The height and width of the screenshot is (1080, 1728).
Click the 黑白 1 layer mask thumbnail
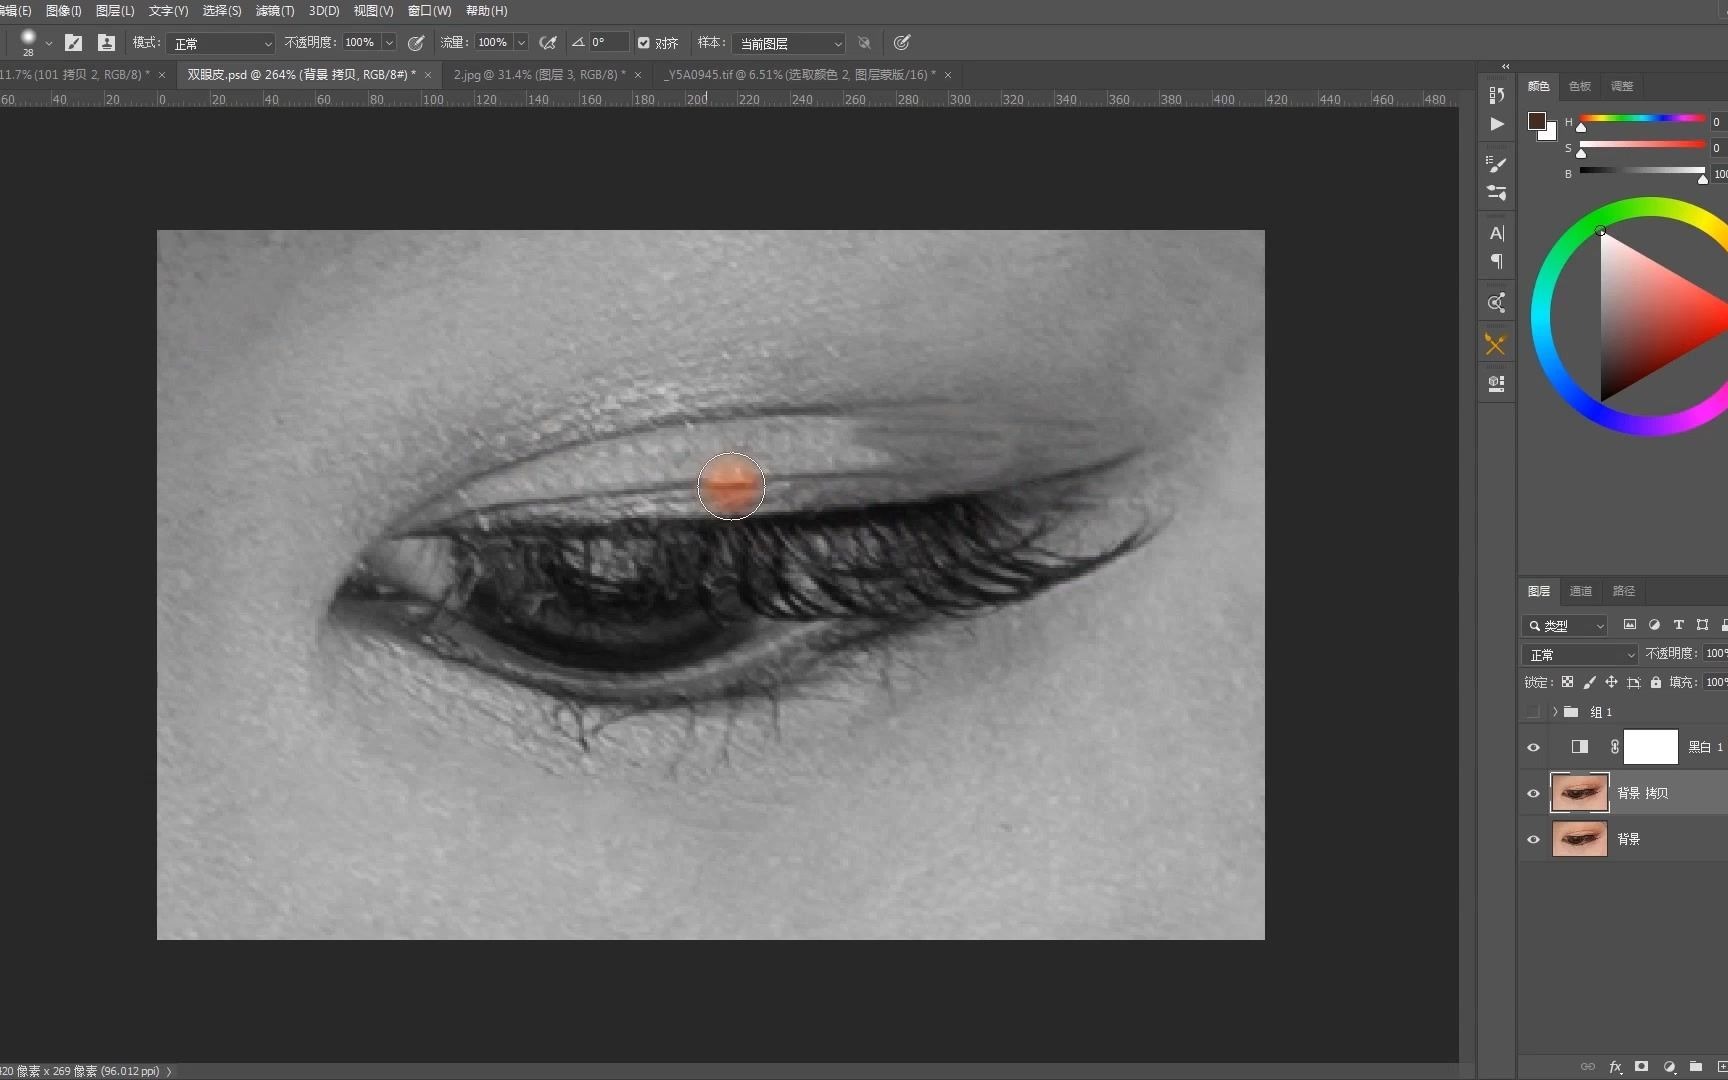pos(1650,747)
